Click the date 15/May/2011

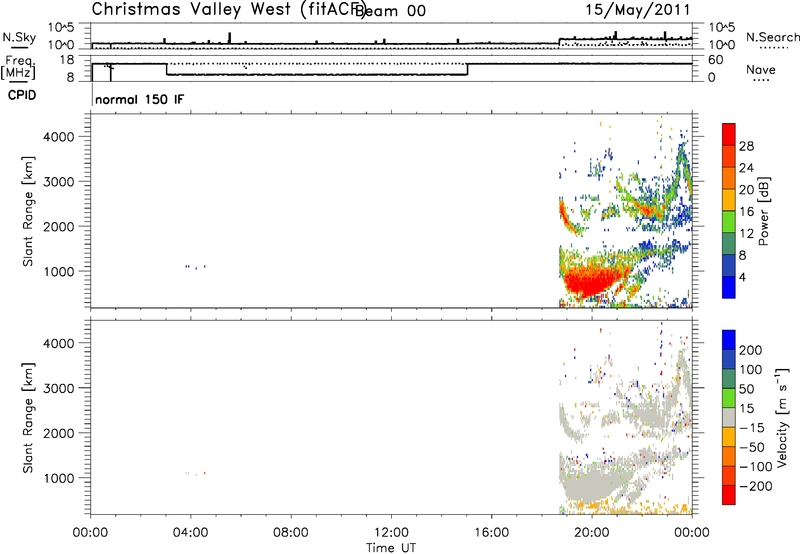pyautogui.click(x=637, y=10)
